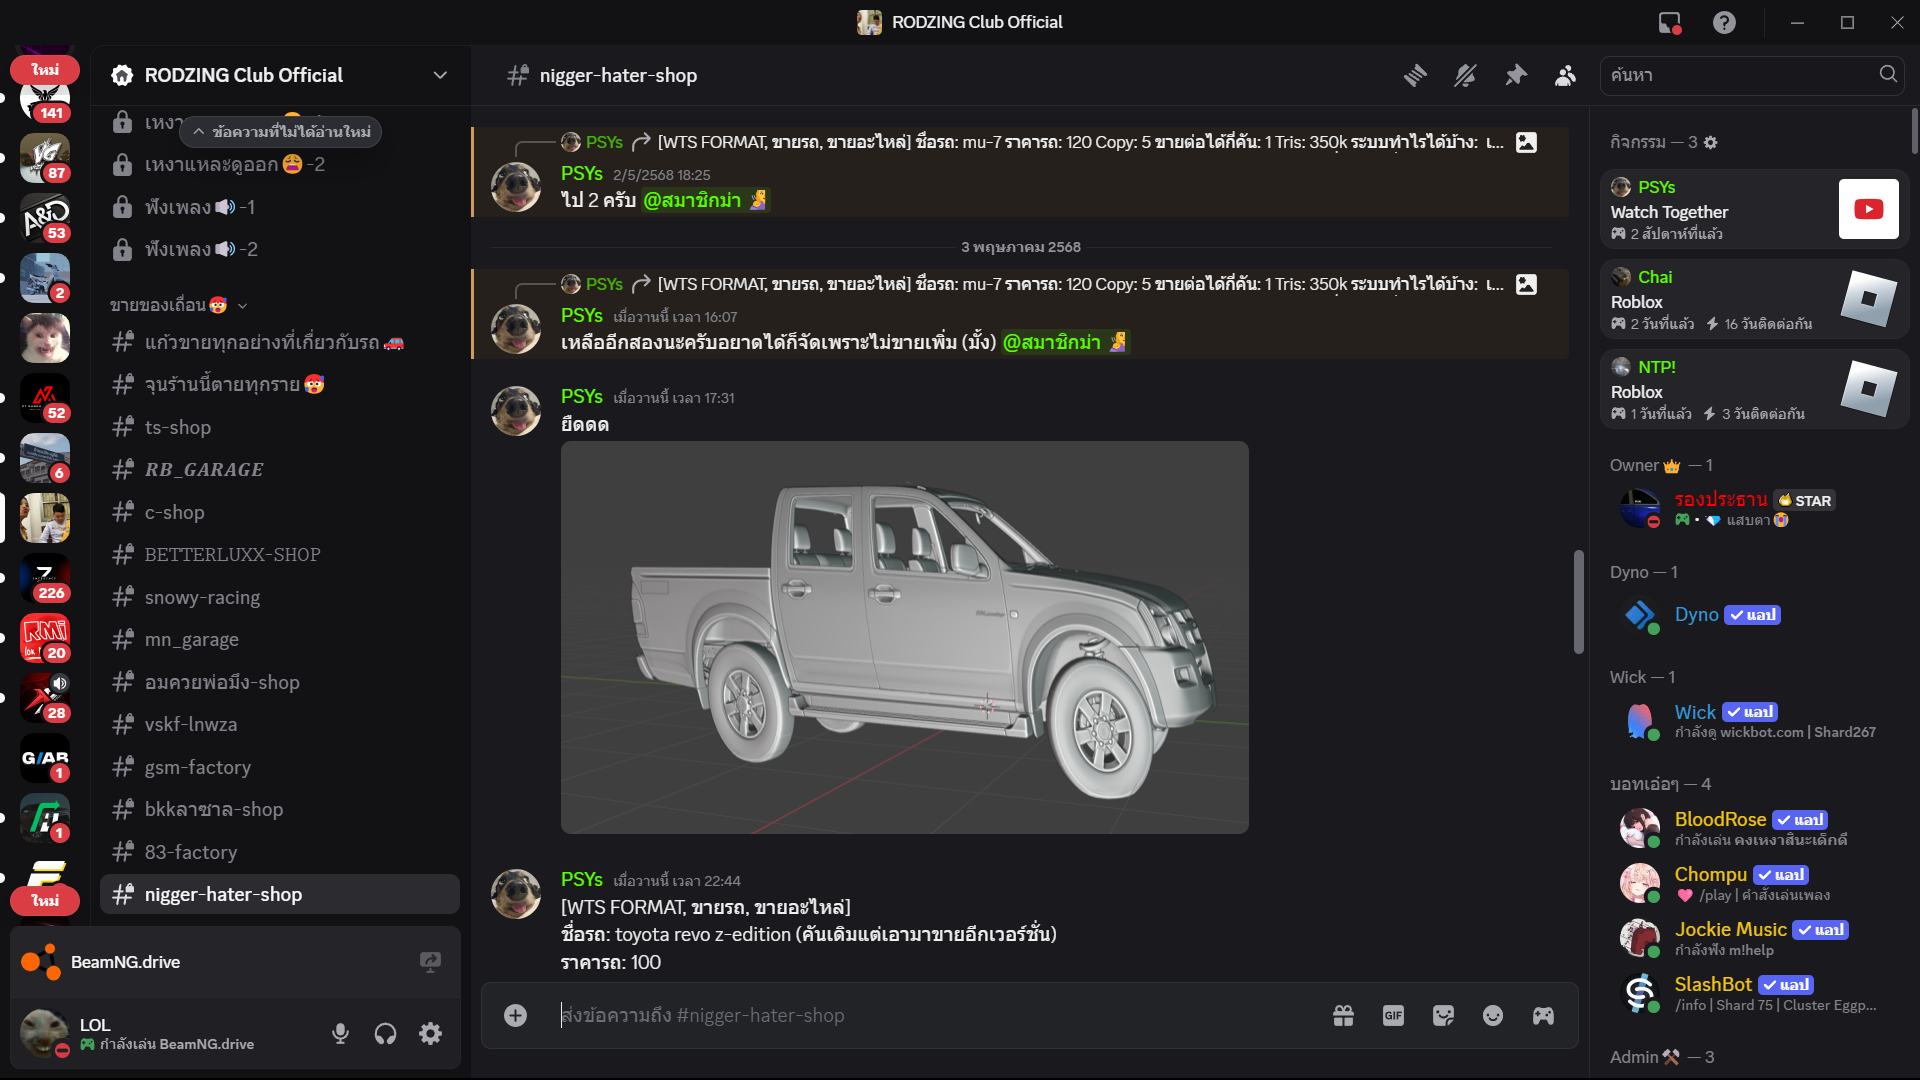This screenshot has width=1920, height=1080.
Task: Click the ค้นหา search field
Action: click(x=1752, y=75)
